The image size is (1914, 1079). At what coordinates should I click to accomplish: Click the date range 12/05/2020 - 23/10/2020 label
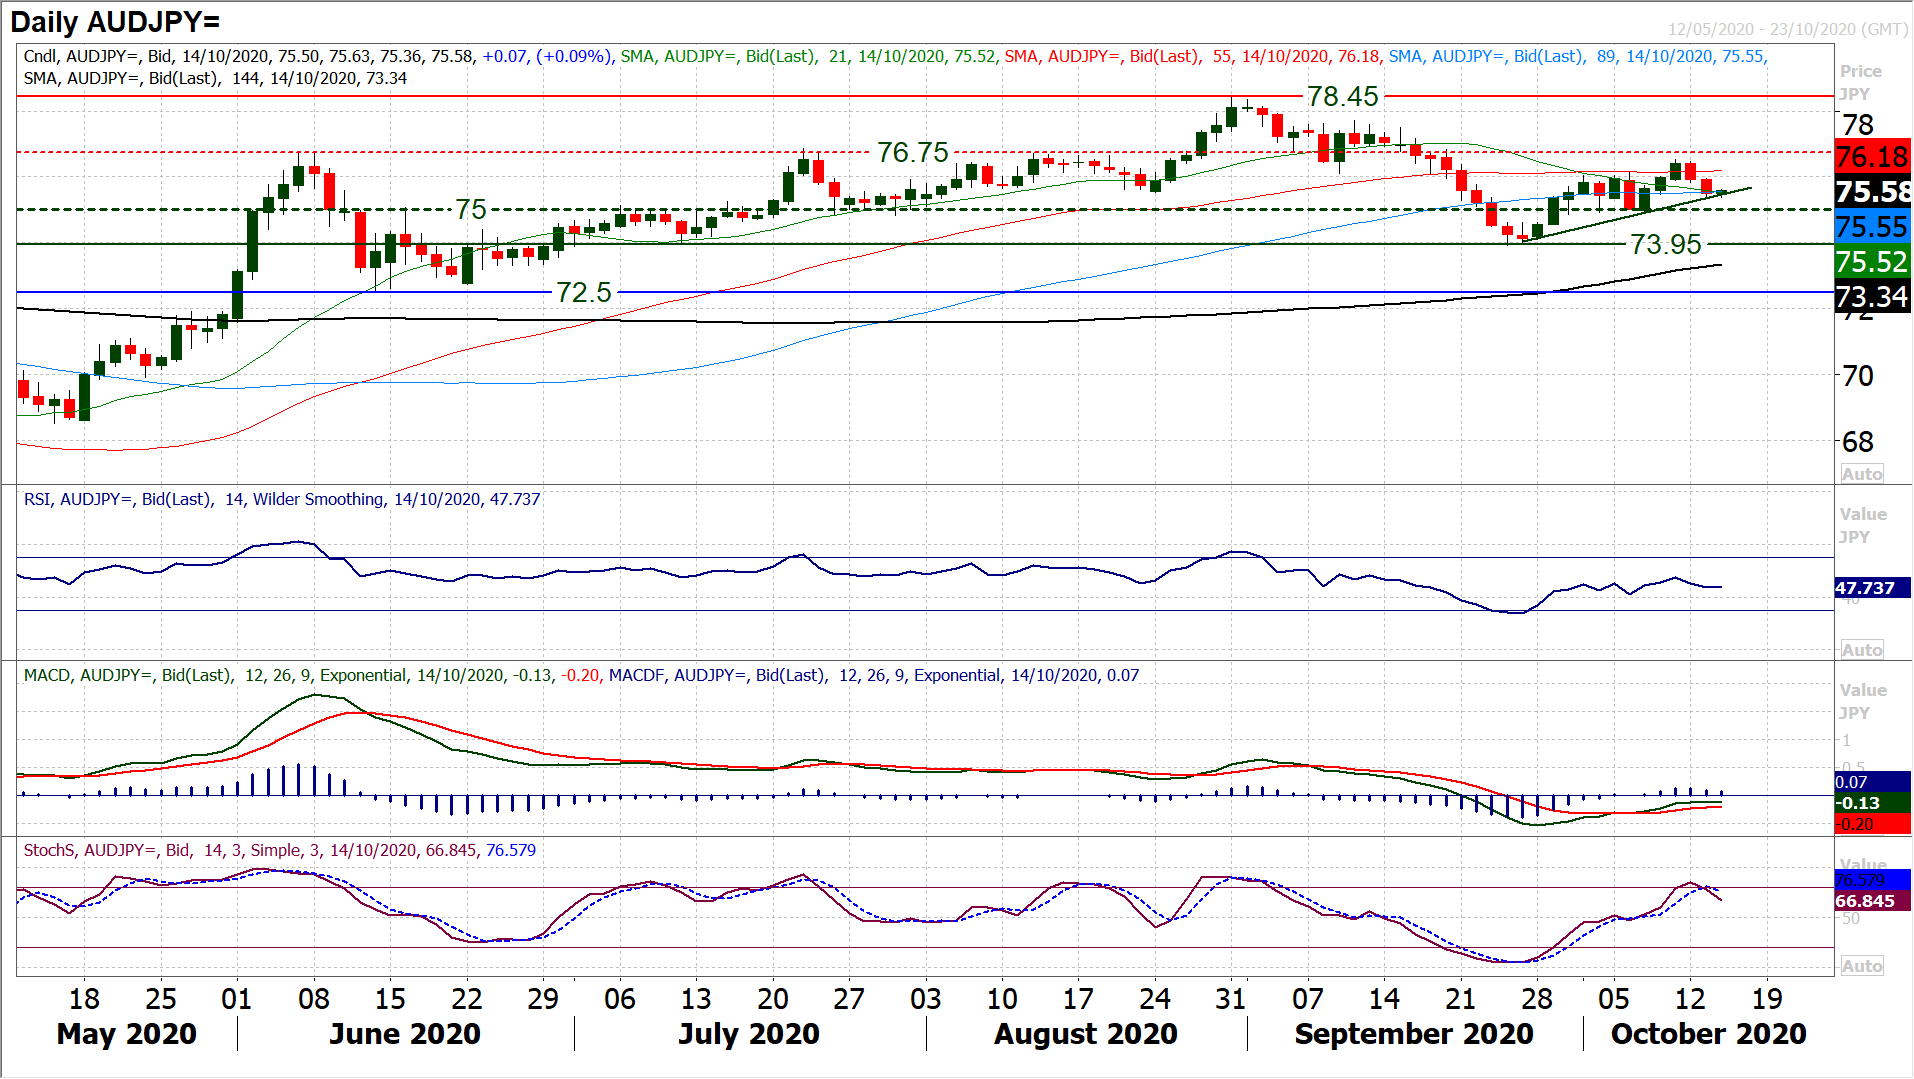tap(1788, 29)
